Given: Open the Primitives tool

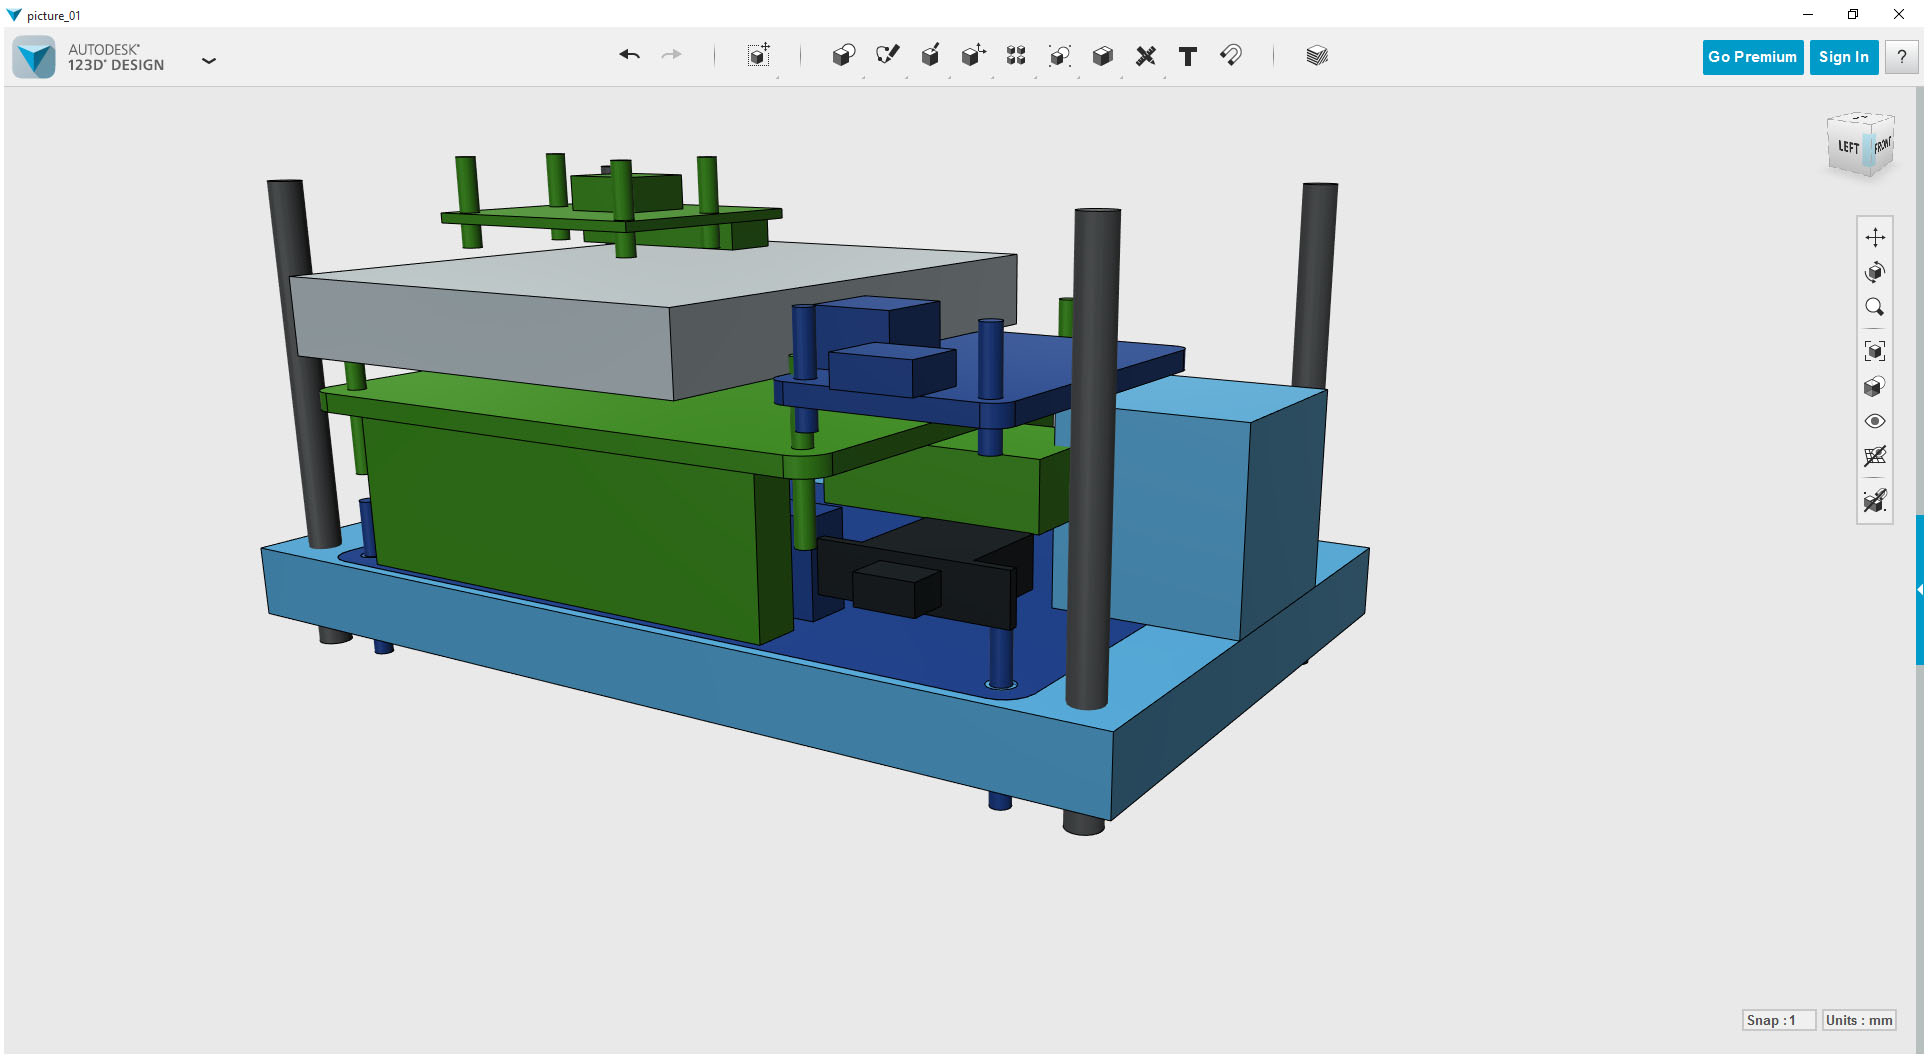Looking at the screenshot, I should coord(843,56).
